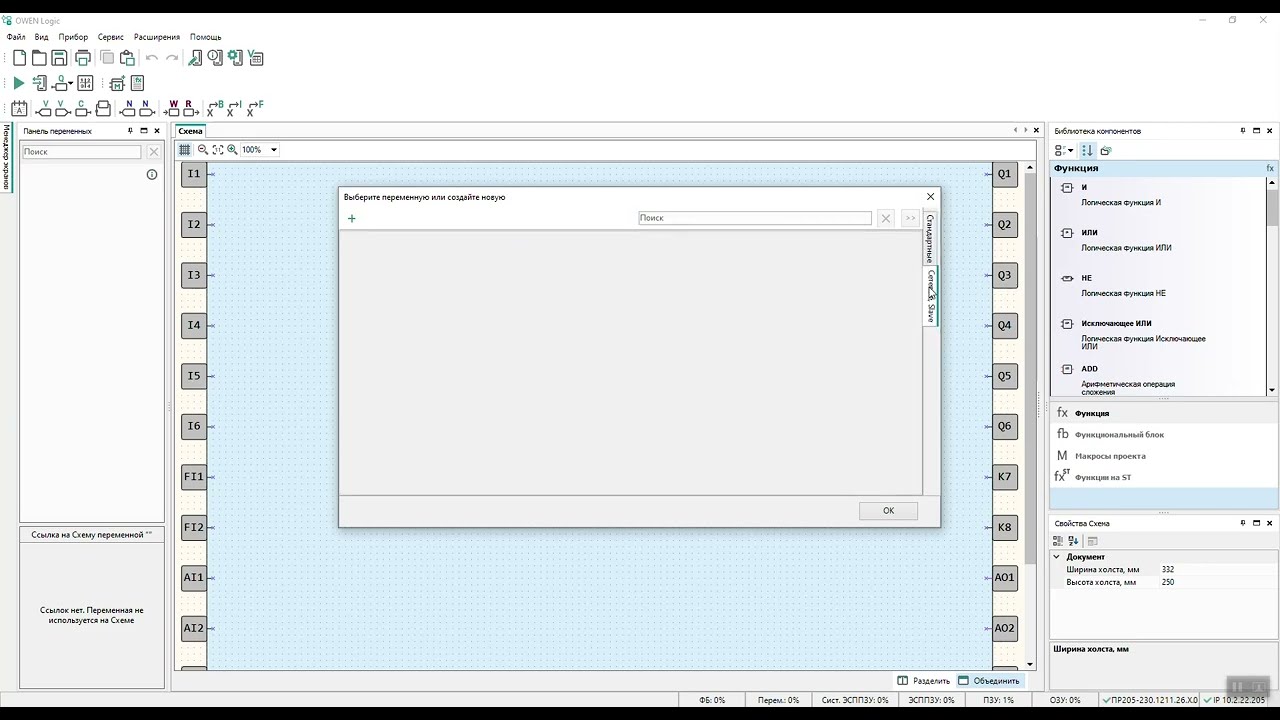This screenshot has width=1280, height=720.
Task: Save the project with the floppy disk icon
Action: pos(59,58)
